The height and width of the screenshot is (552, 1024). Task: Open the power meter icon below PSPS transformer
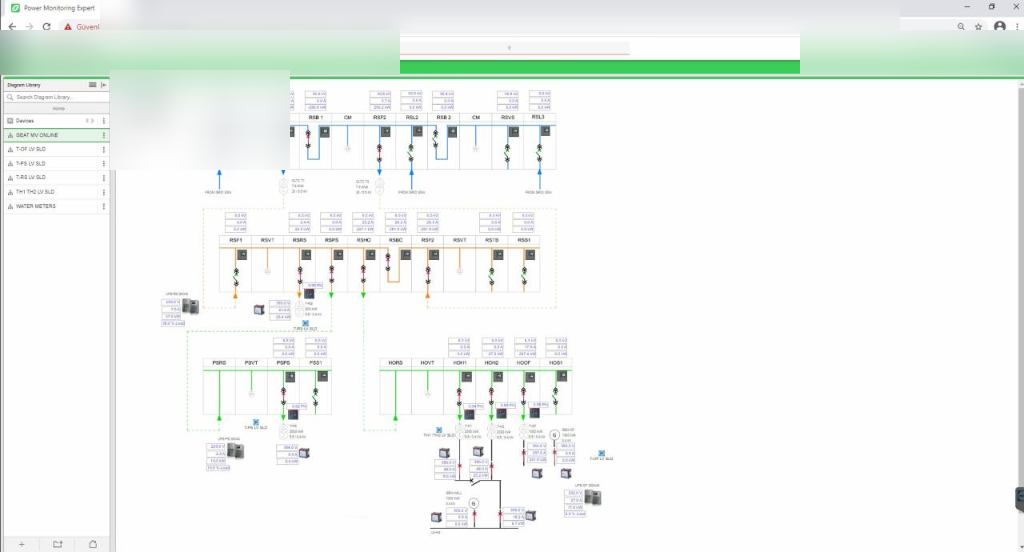pyautogui.click(x=304, y=453)
